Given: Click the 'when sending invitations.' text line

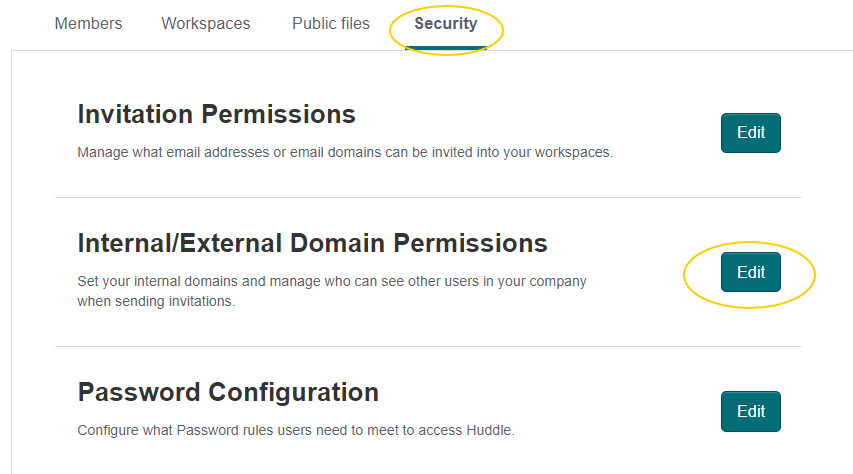Looking at the screenshot, I should coord(155,300).
